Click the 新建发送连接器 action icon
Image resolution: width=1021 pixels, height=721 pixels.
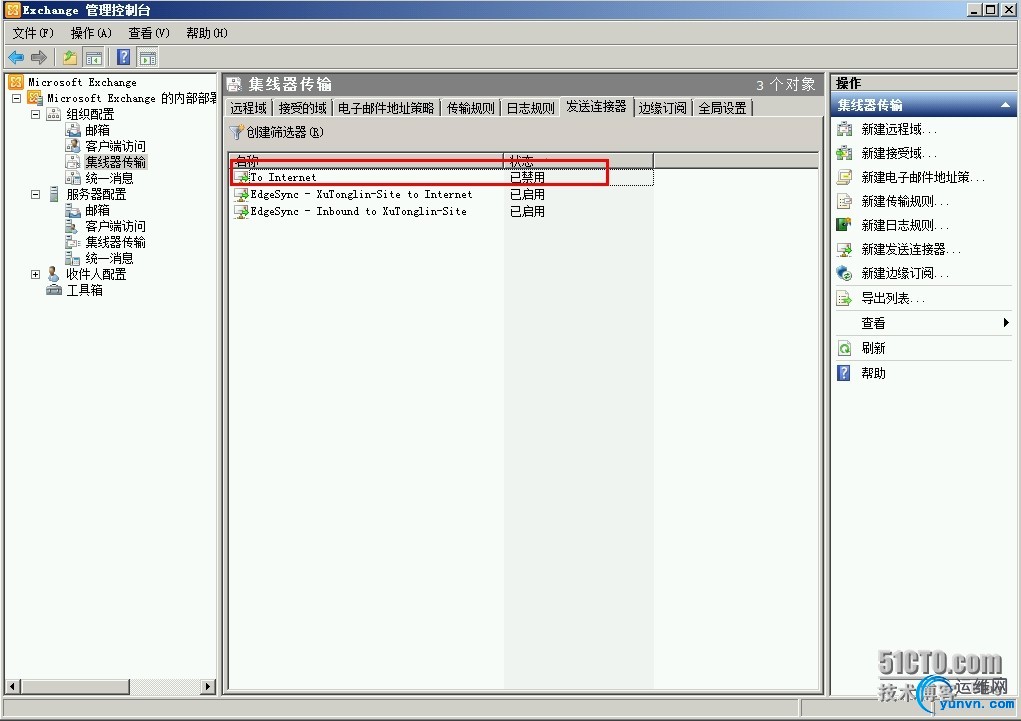[845, 249]
